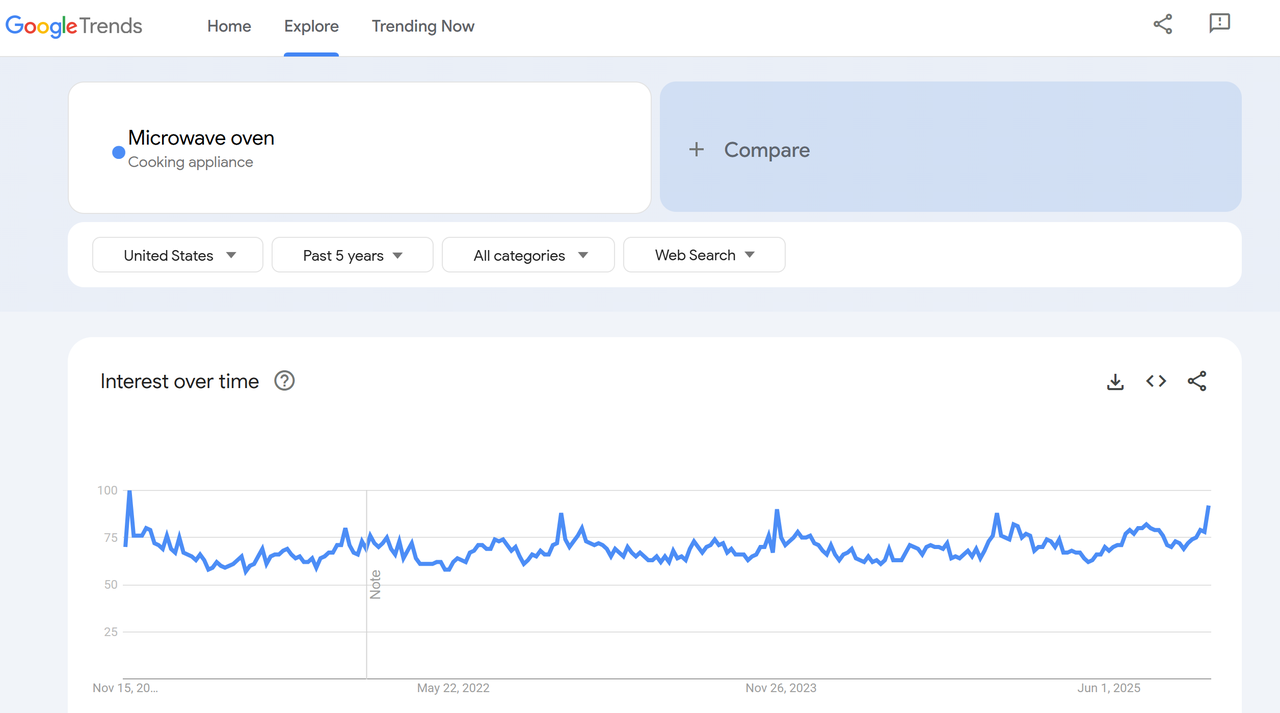Click the Google Trends logo
Viewport: 1280px width, 713px height.
73,26
